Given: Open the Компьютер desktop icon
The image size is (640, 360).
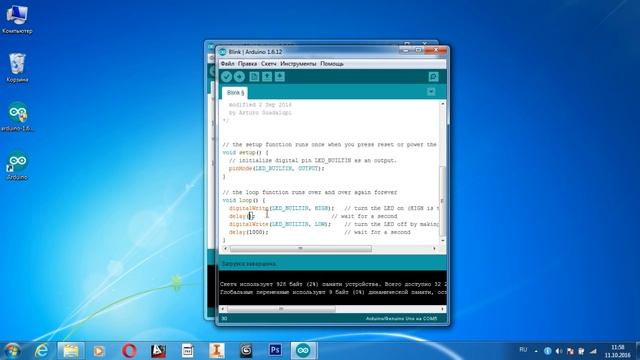Looking at the screenshot, I should click(17, 18).
